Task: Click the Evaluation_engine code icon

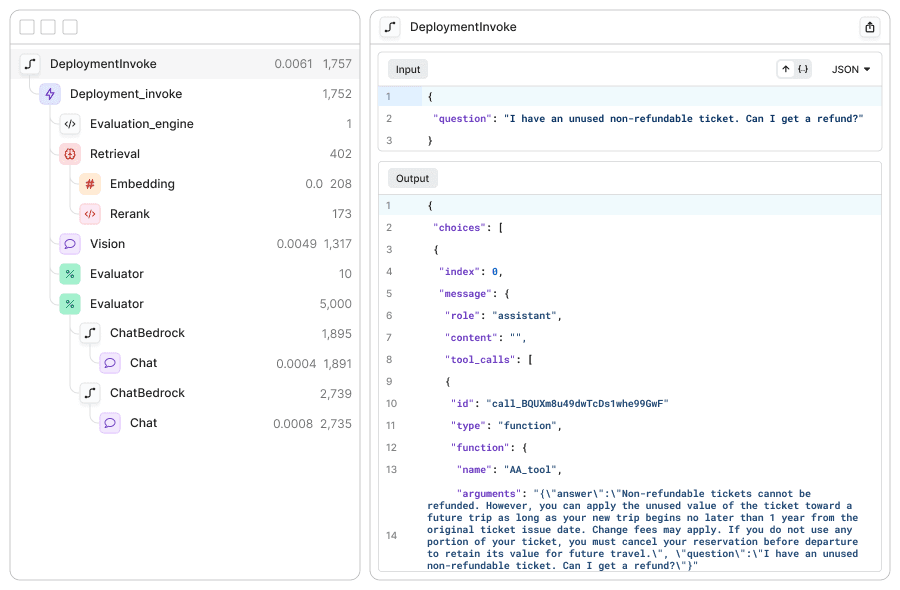Action: (x=70, y=124)
